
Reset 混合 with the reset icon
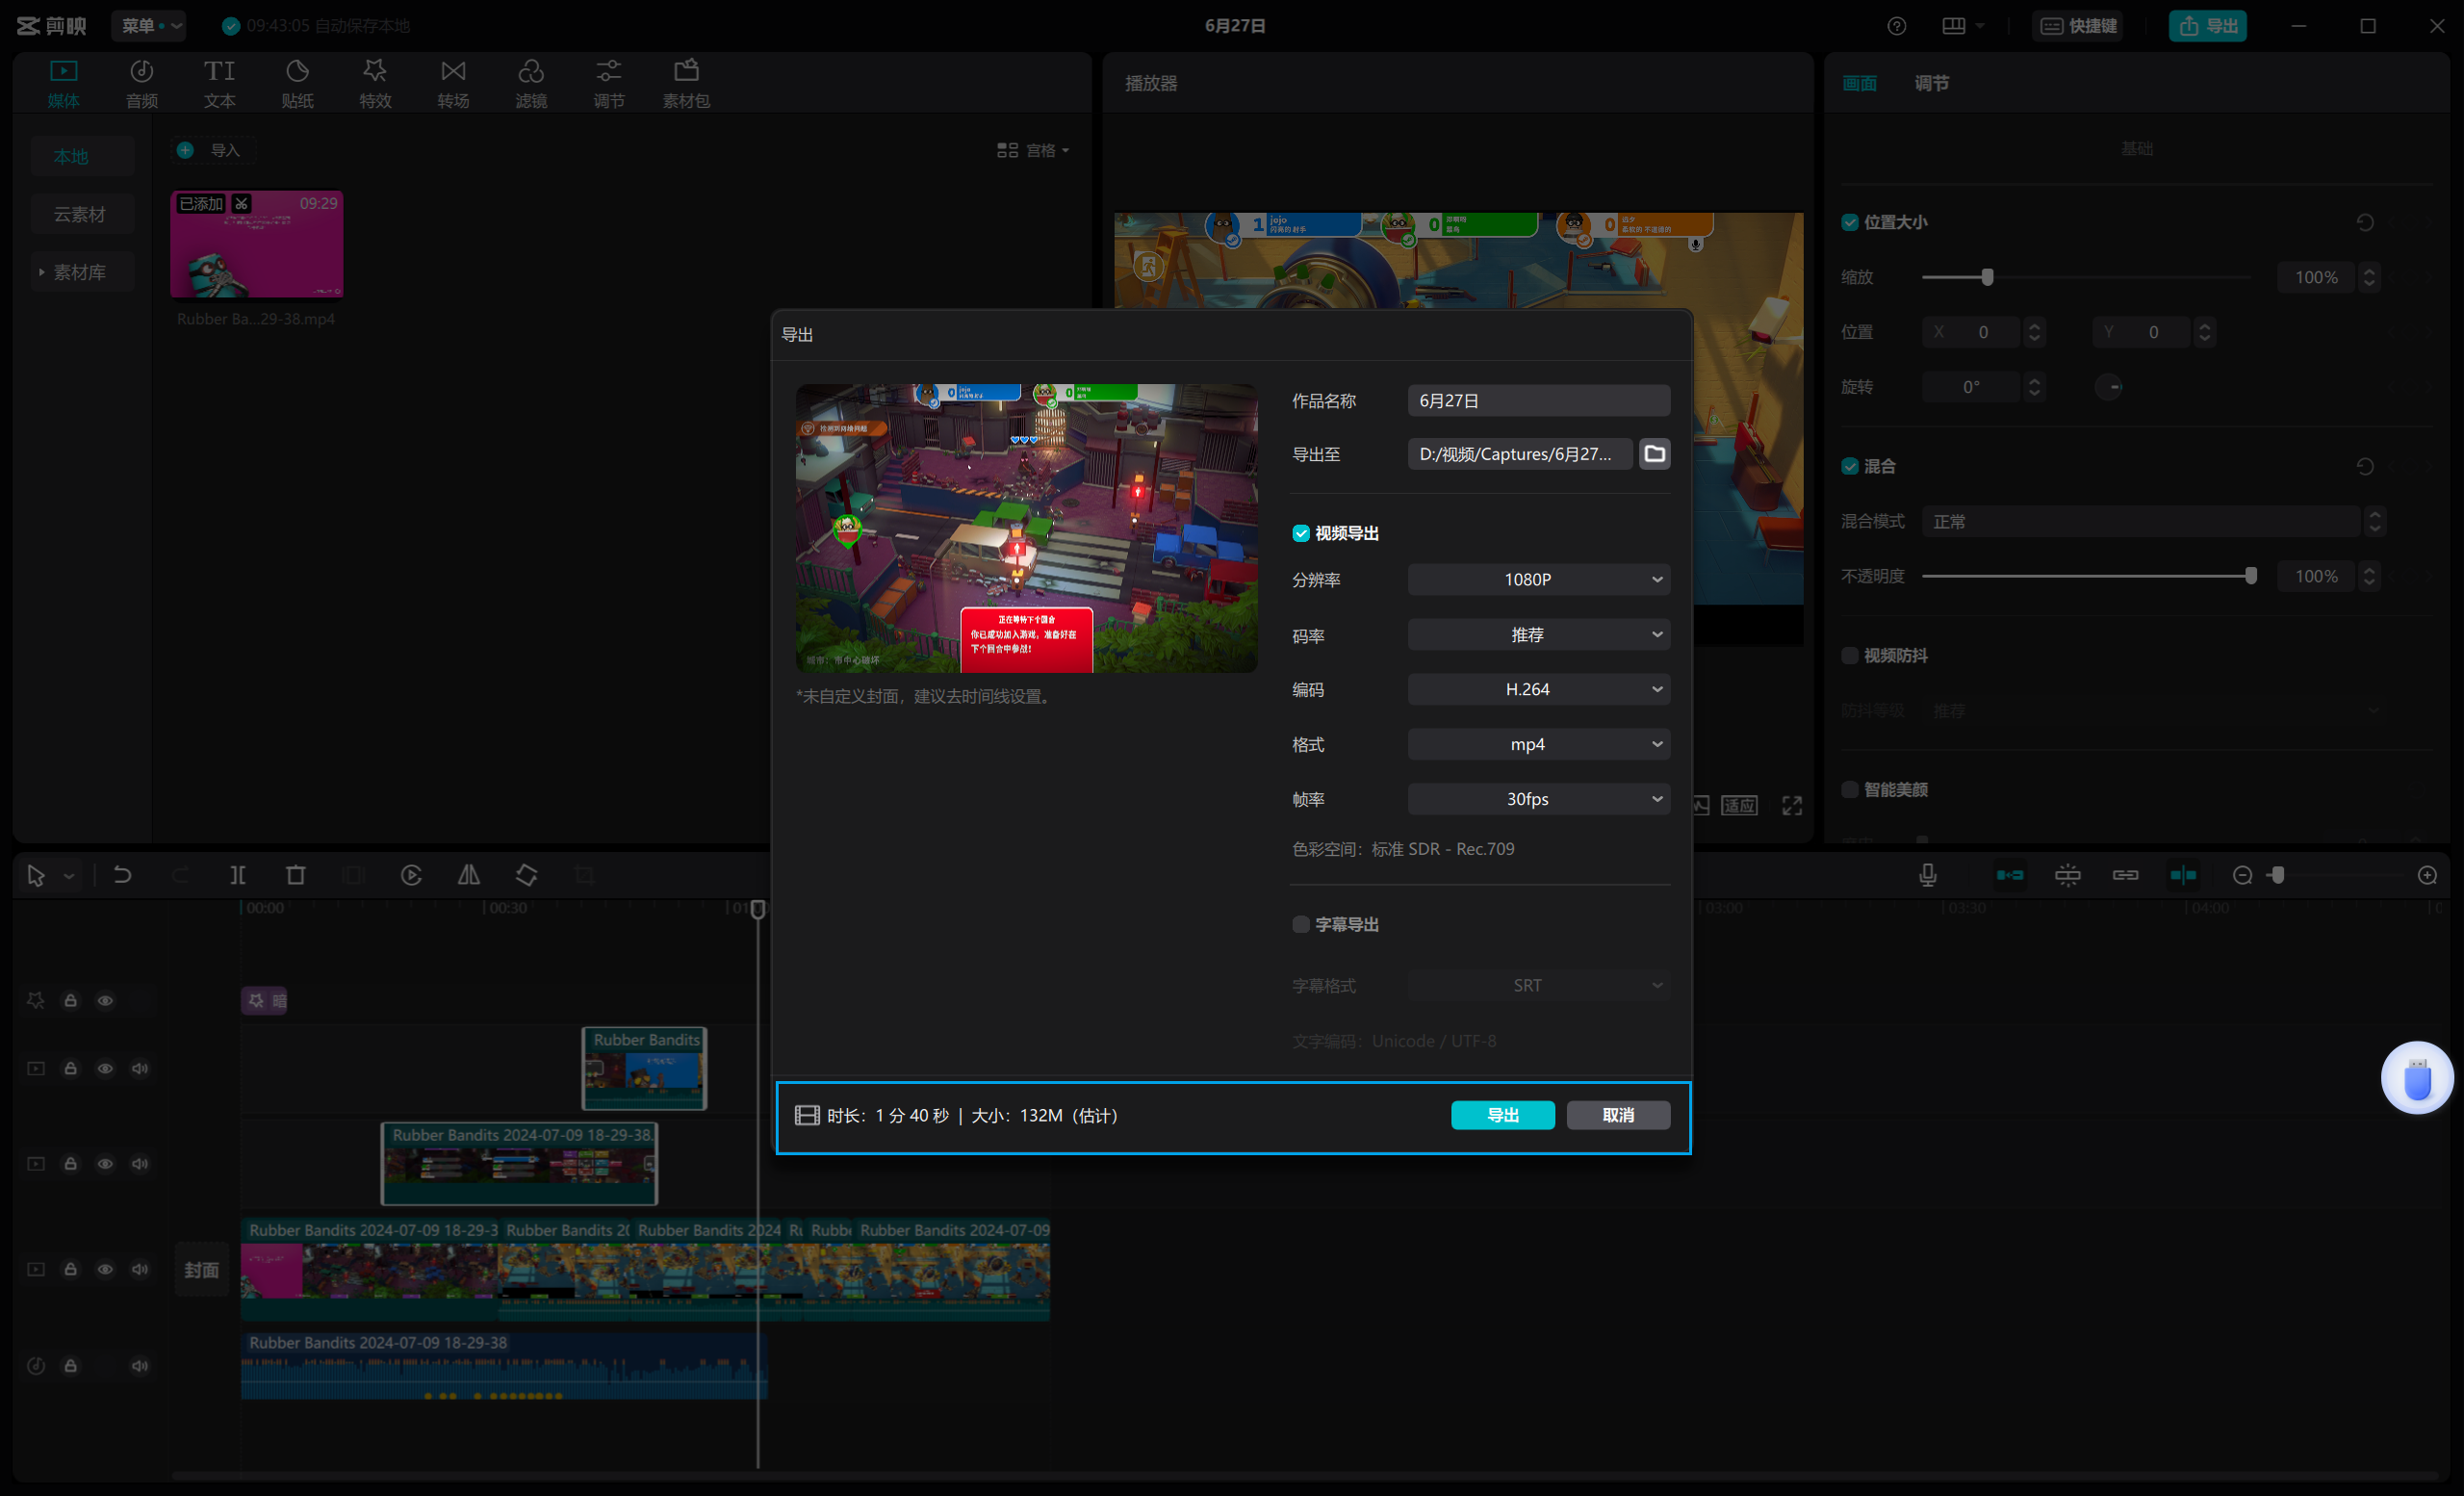pyautogui.click(x=2365, y=466)
